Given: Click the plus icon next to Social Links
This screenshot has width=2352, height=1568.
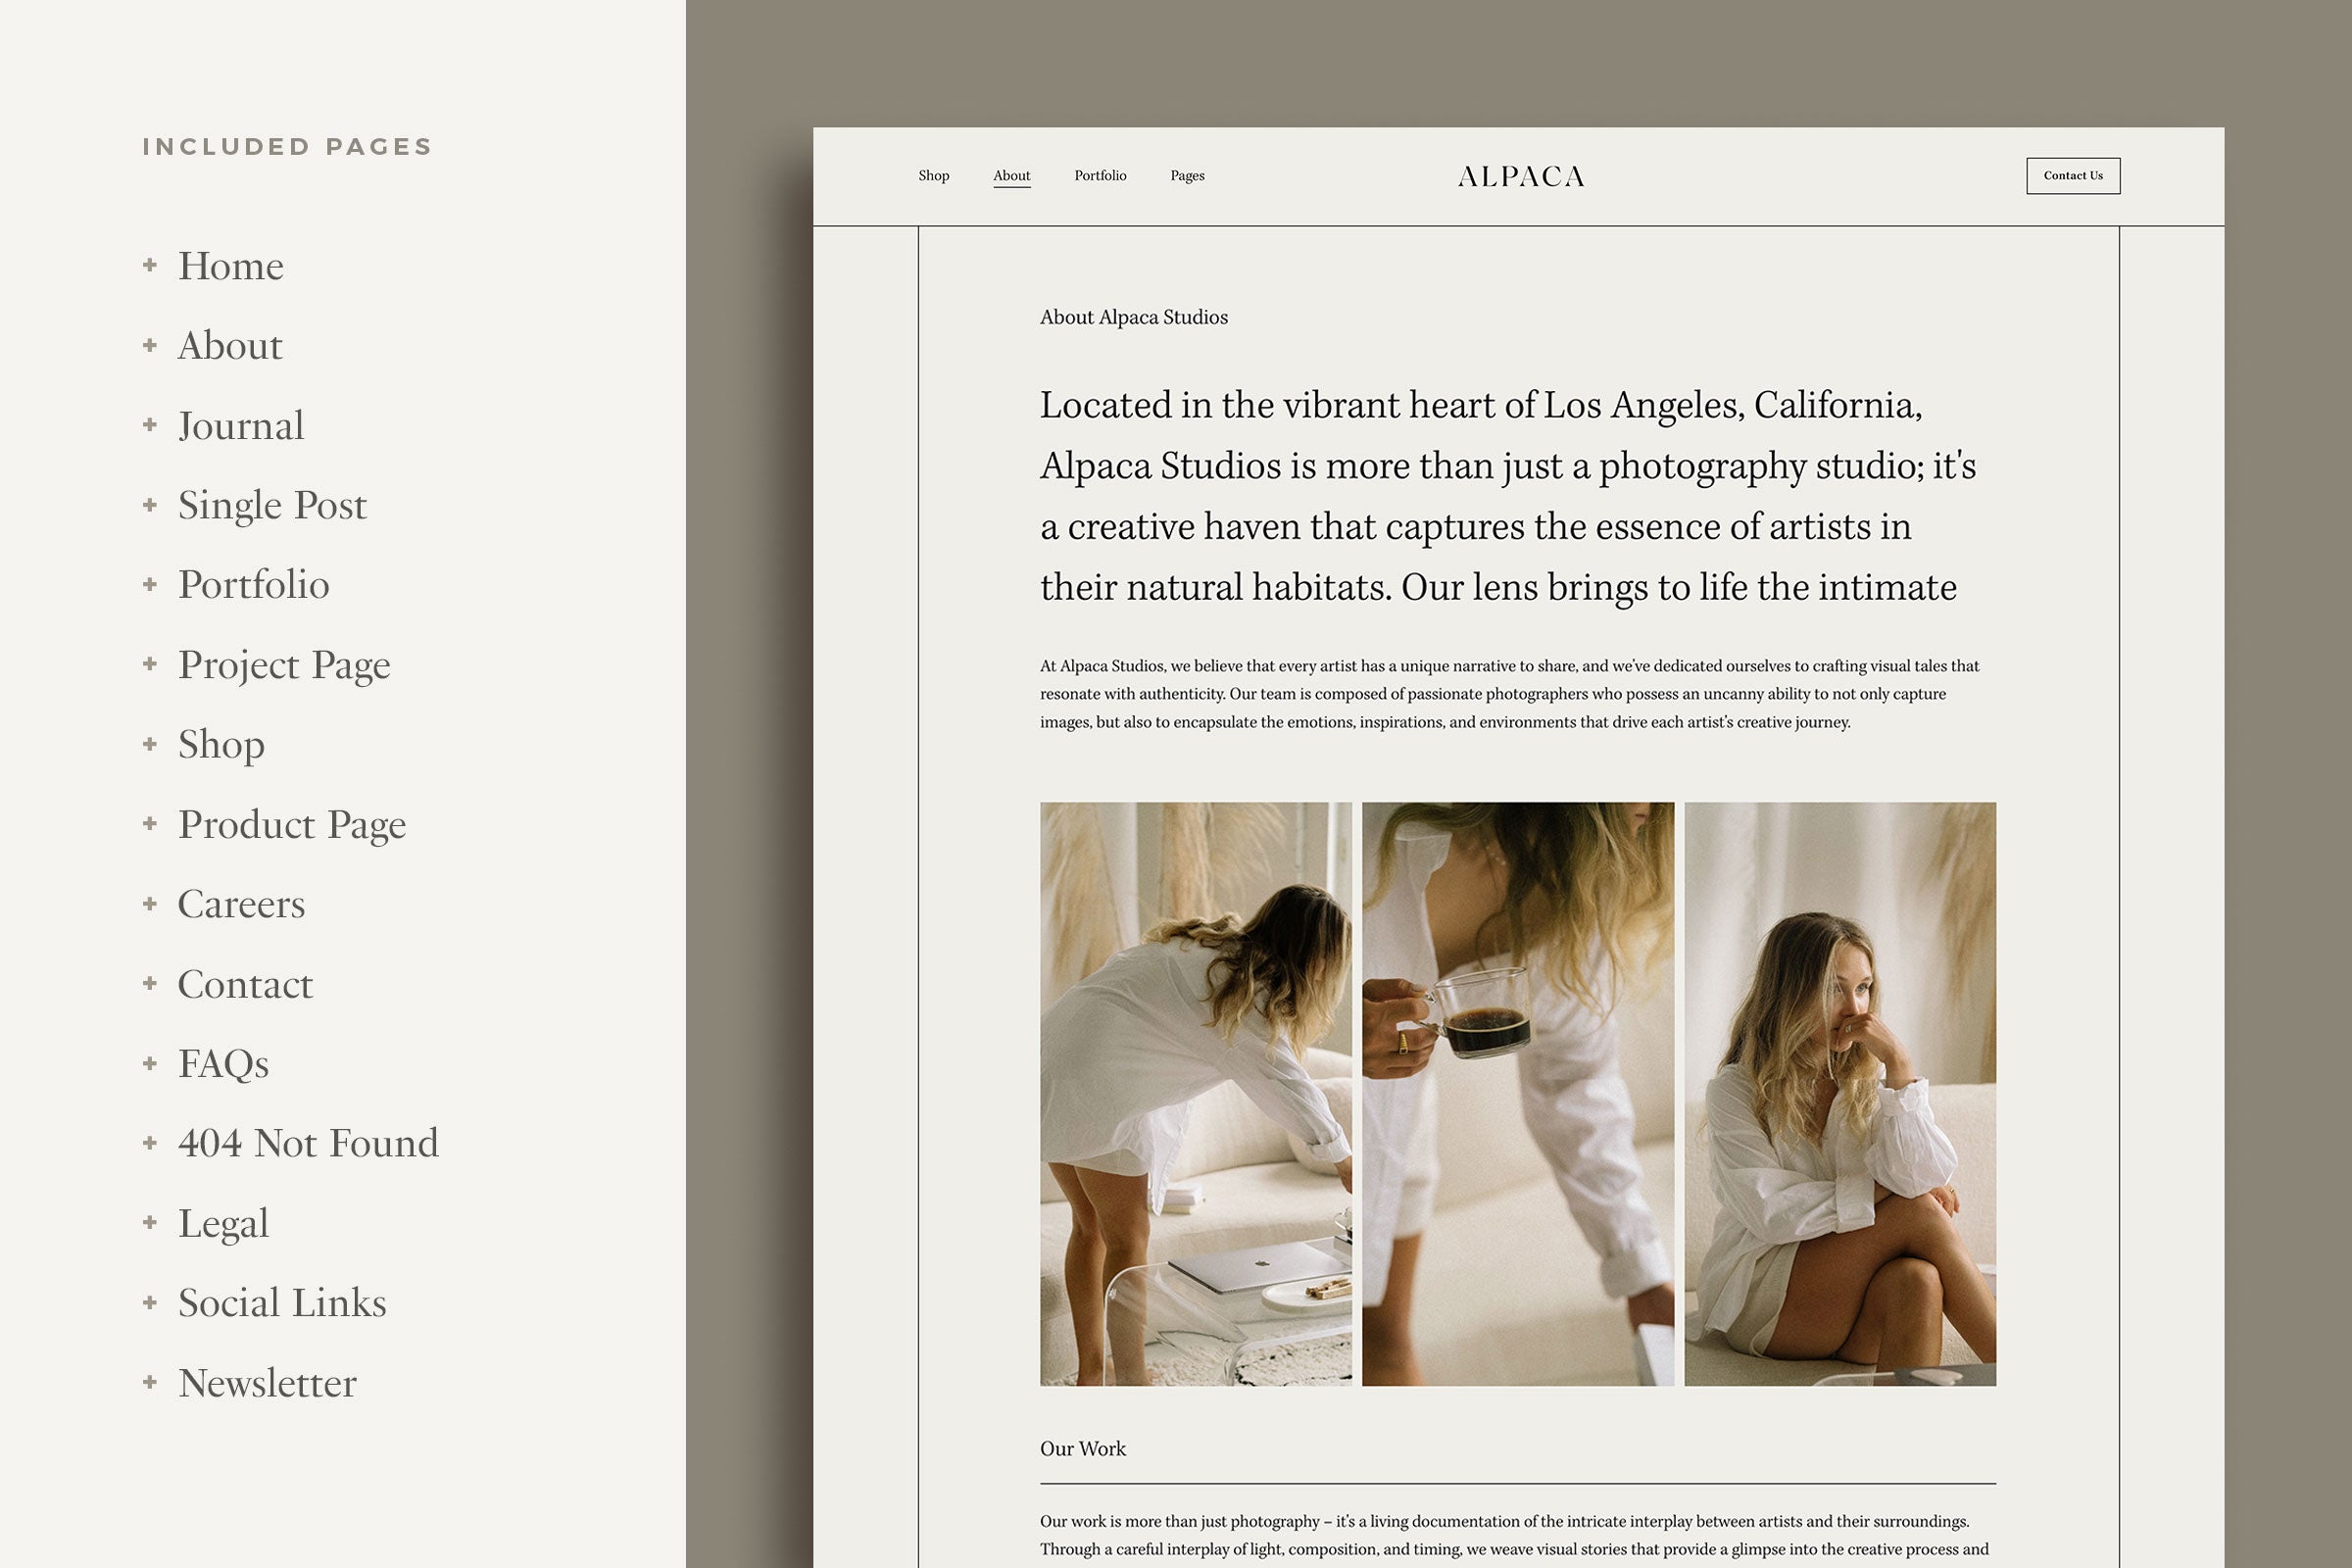Looking at the screenshot, I should (150, 1302).
